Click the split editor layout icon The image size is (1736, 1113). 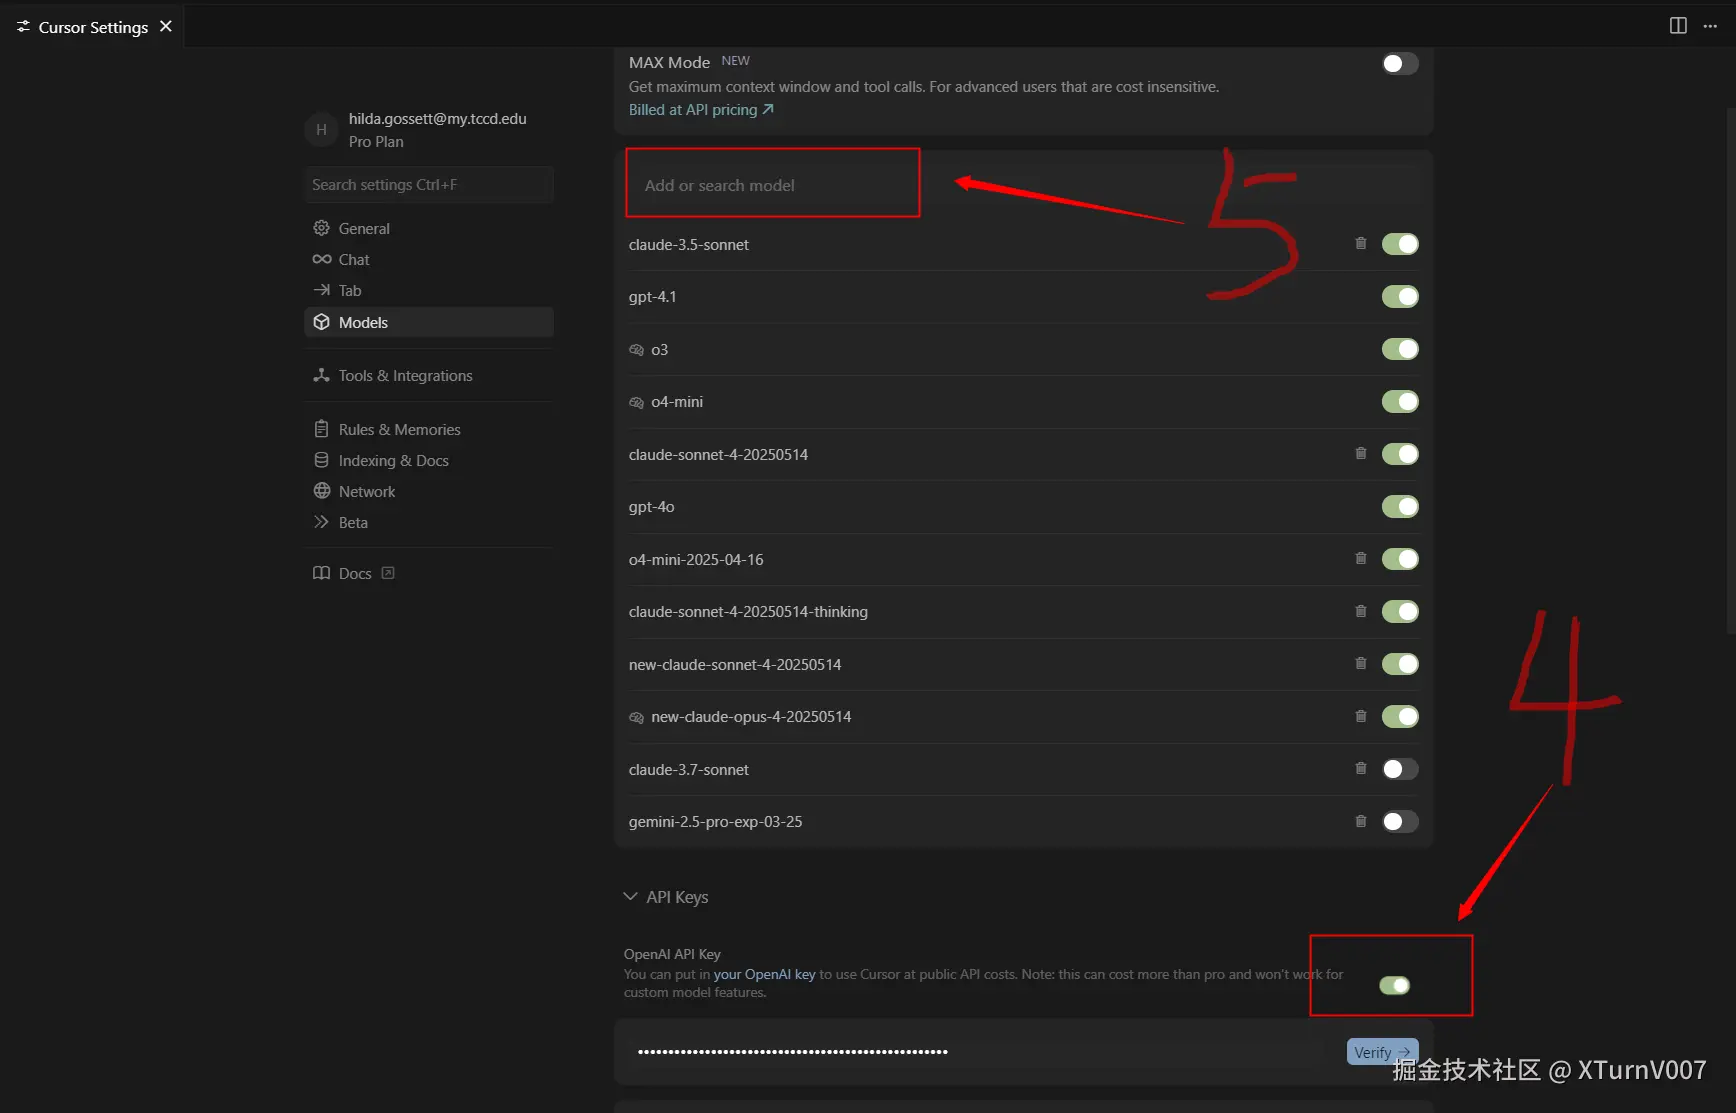pos(1678,26)
